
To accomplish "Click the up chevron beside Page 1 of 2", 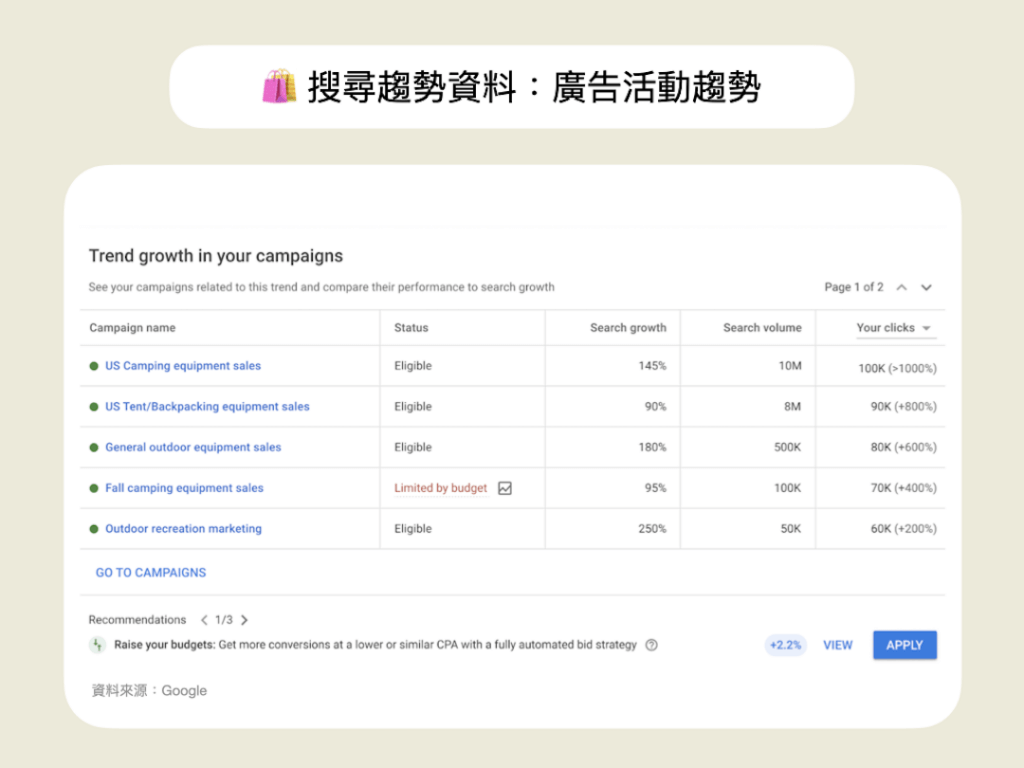I will [x=903, y=287].
